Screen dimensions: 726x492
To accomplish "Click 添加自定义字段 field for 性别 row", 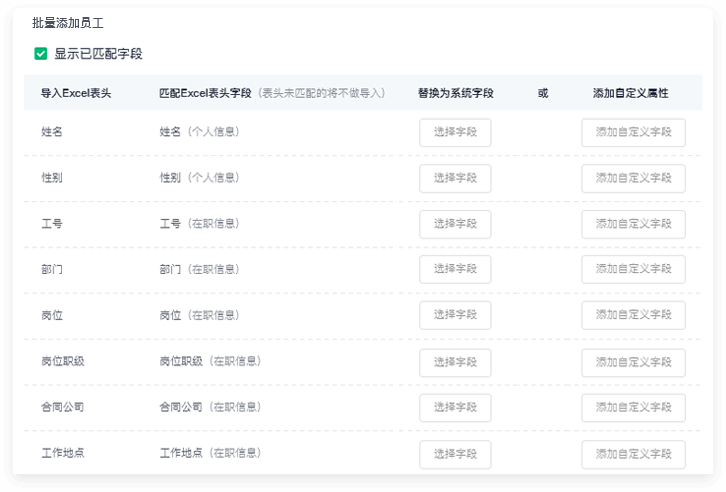I will coord(633,178).
